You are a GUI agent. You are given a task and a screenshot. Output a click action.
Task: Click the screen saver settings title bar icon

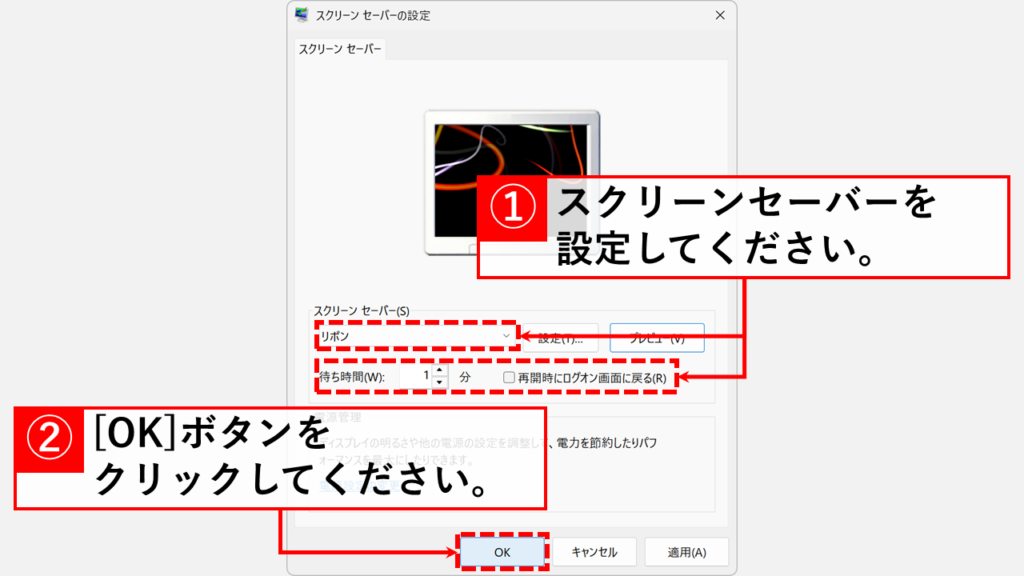(302, 16)
